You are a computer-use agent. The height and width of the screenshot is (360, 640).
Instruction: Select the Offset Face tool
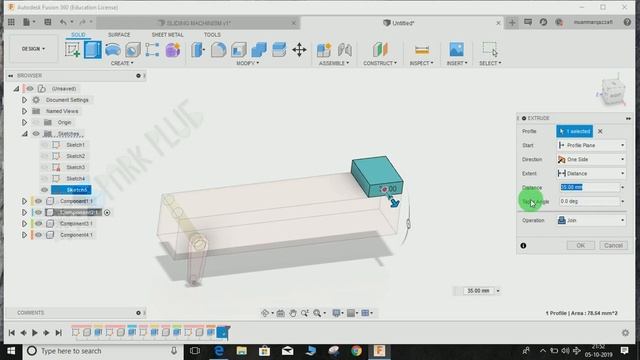tap(279, 50)
